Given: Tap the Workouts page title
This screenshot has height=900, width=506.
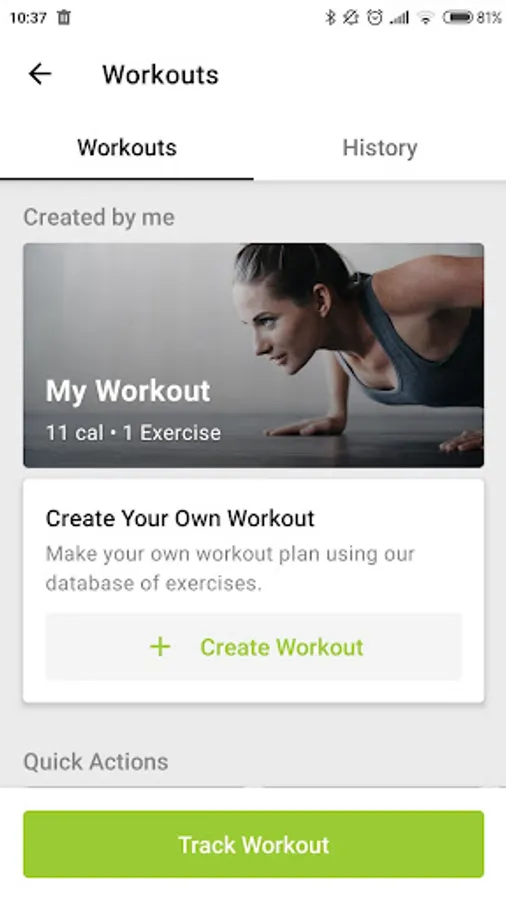Looking at the screenshot, I should click(x=161, y=75).
